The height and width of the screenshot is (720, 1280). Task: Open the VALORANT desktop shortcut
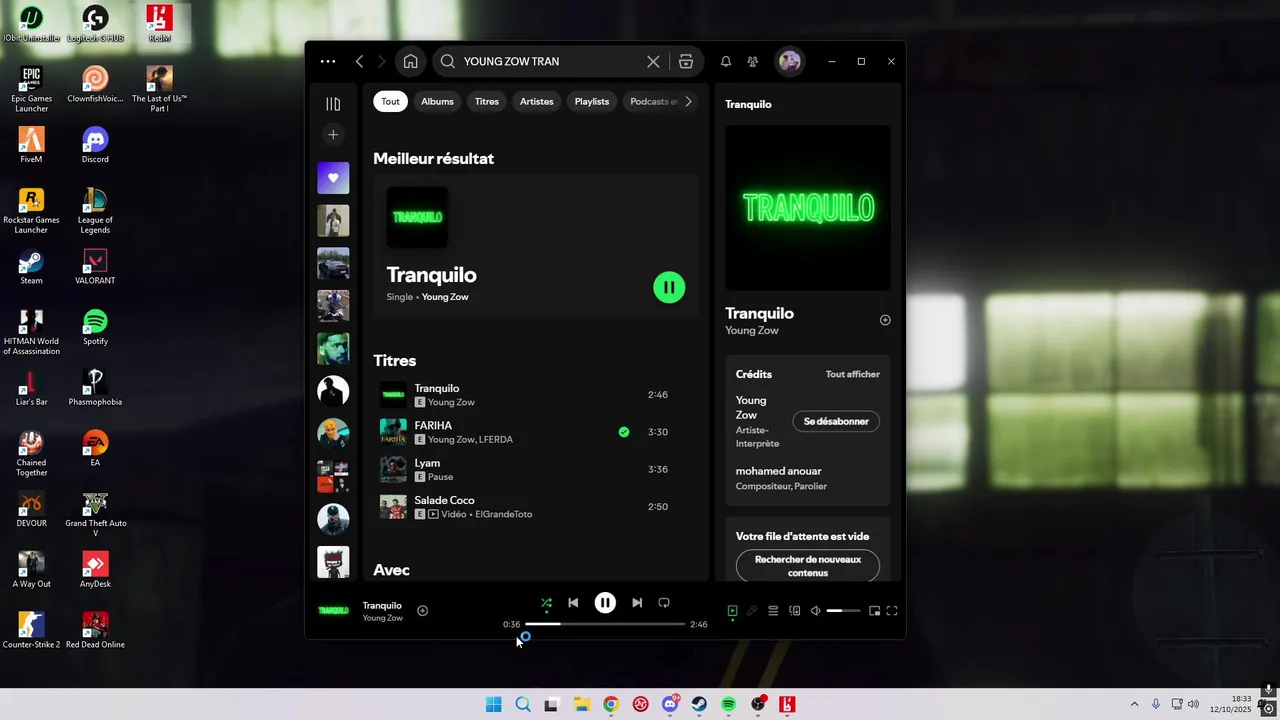click(95, 267)
